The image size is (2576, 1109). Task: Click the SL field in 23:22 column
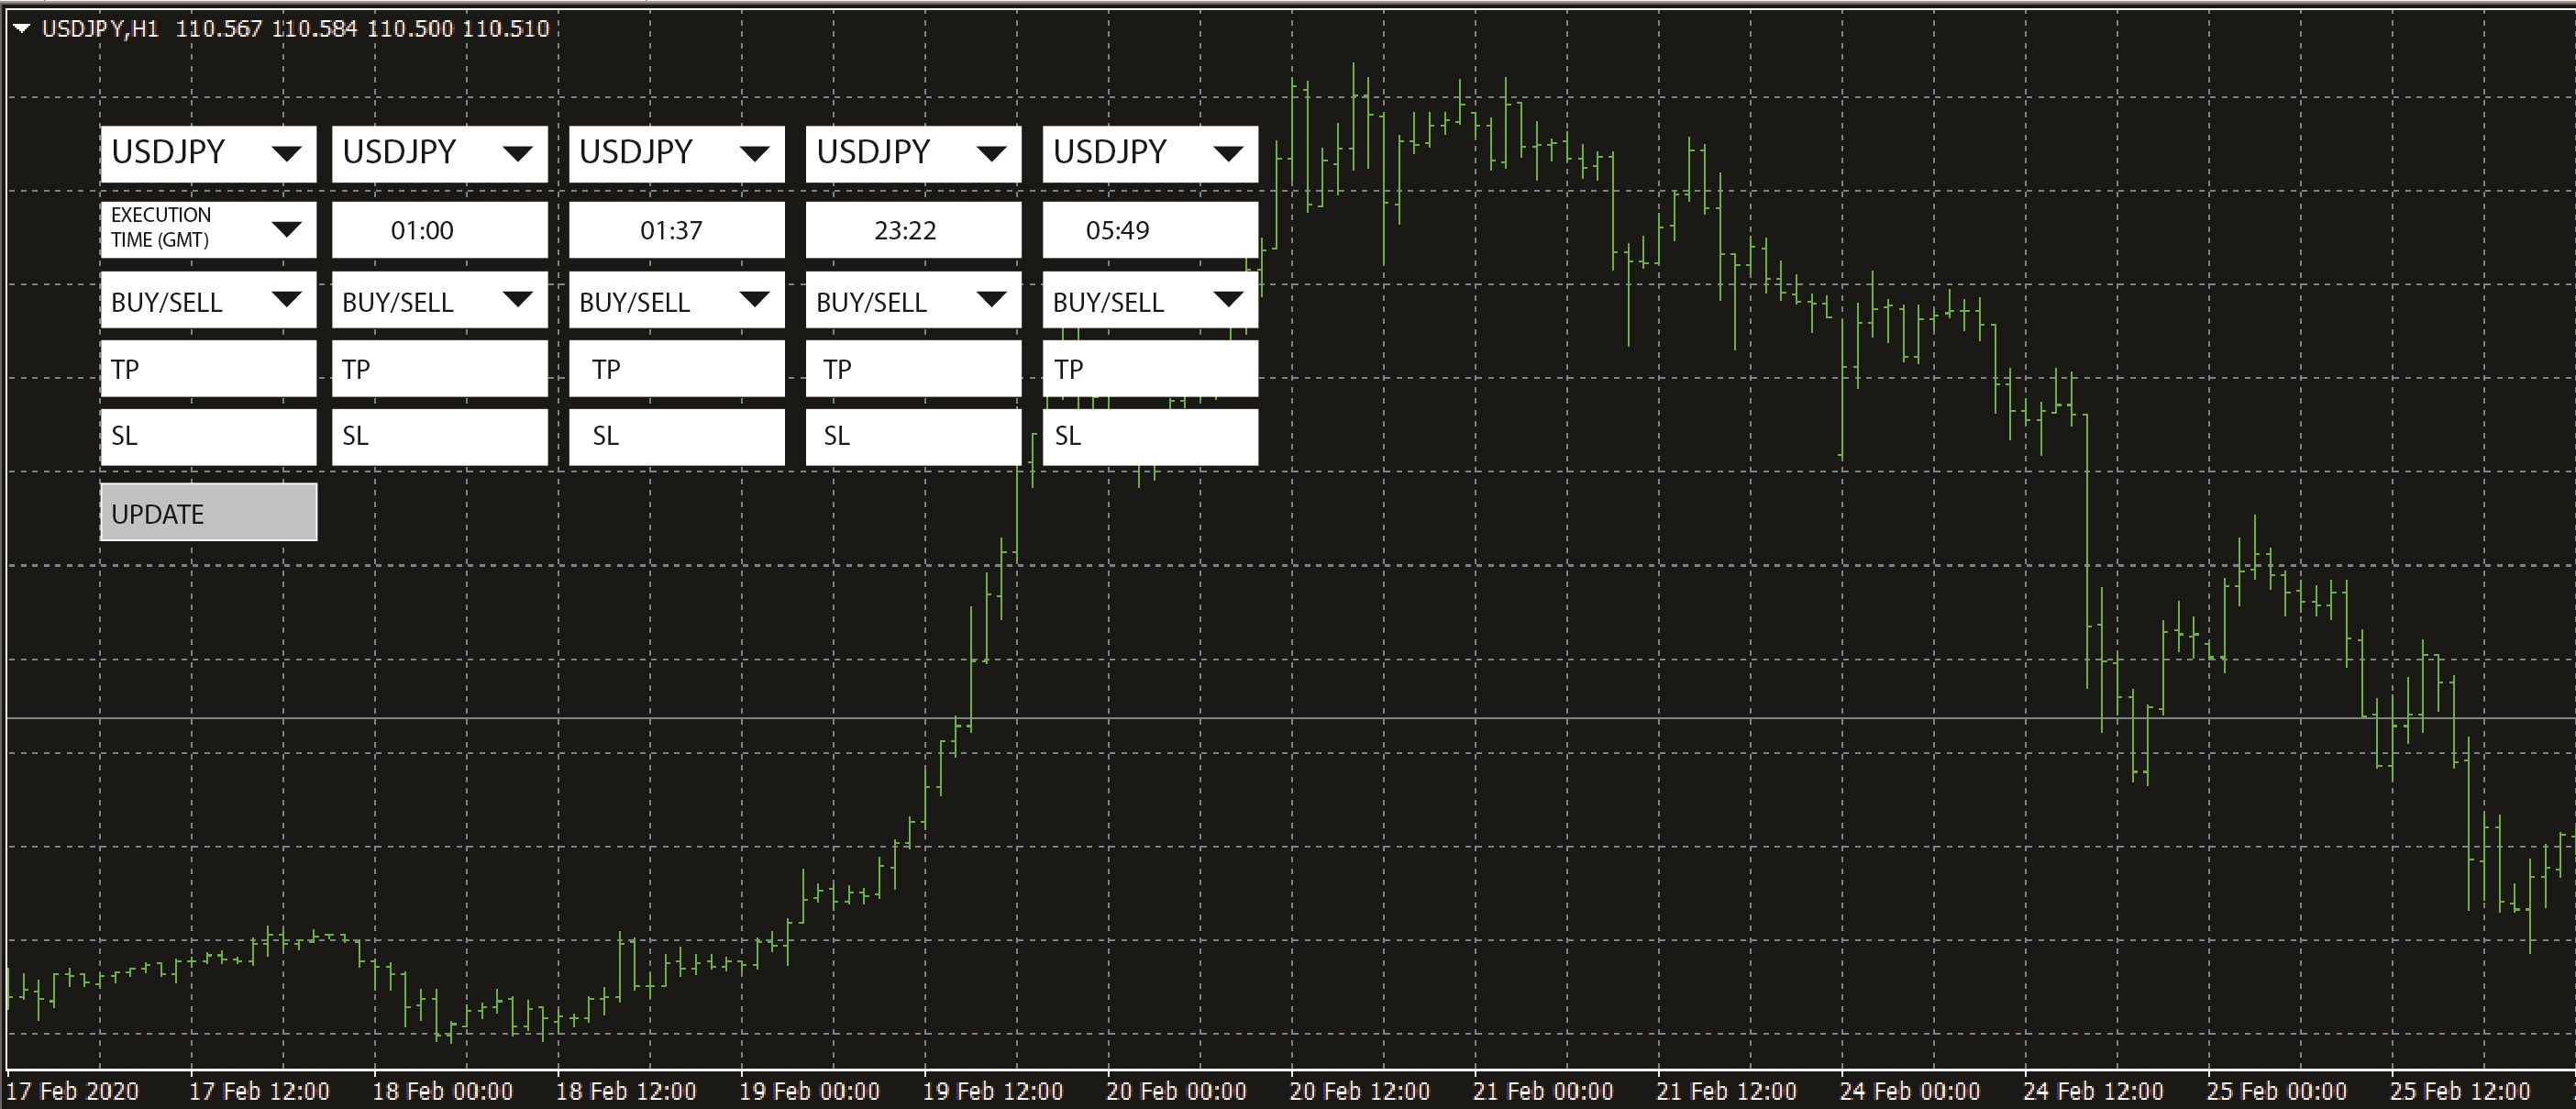tap(914, 437)
